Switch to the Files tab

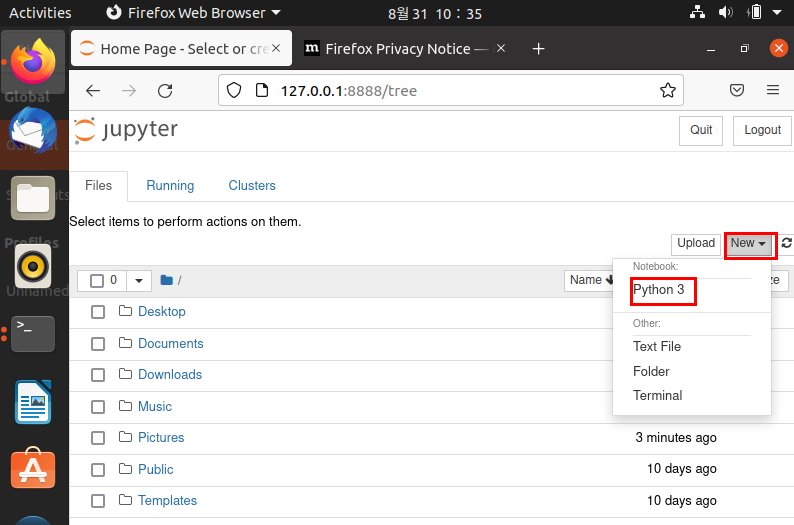[98, 185]
